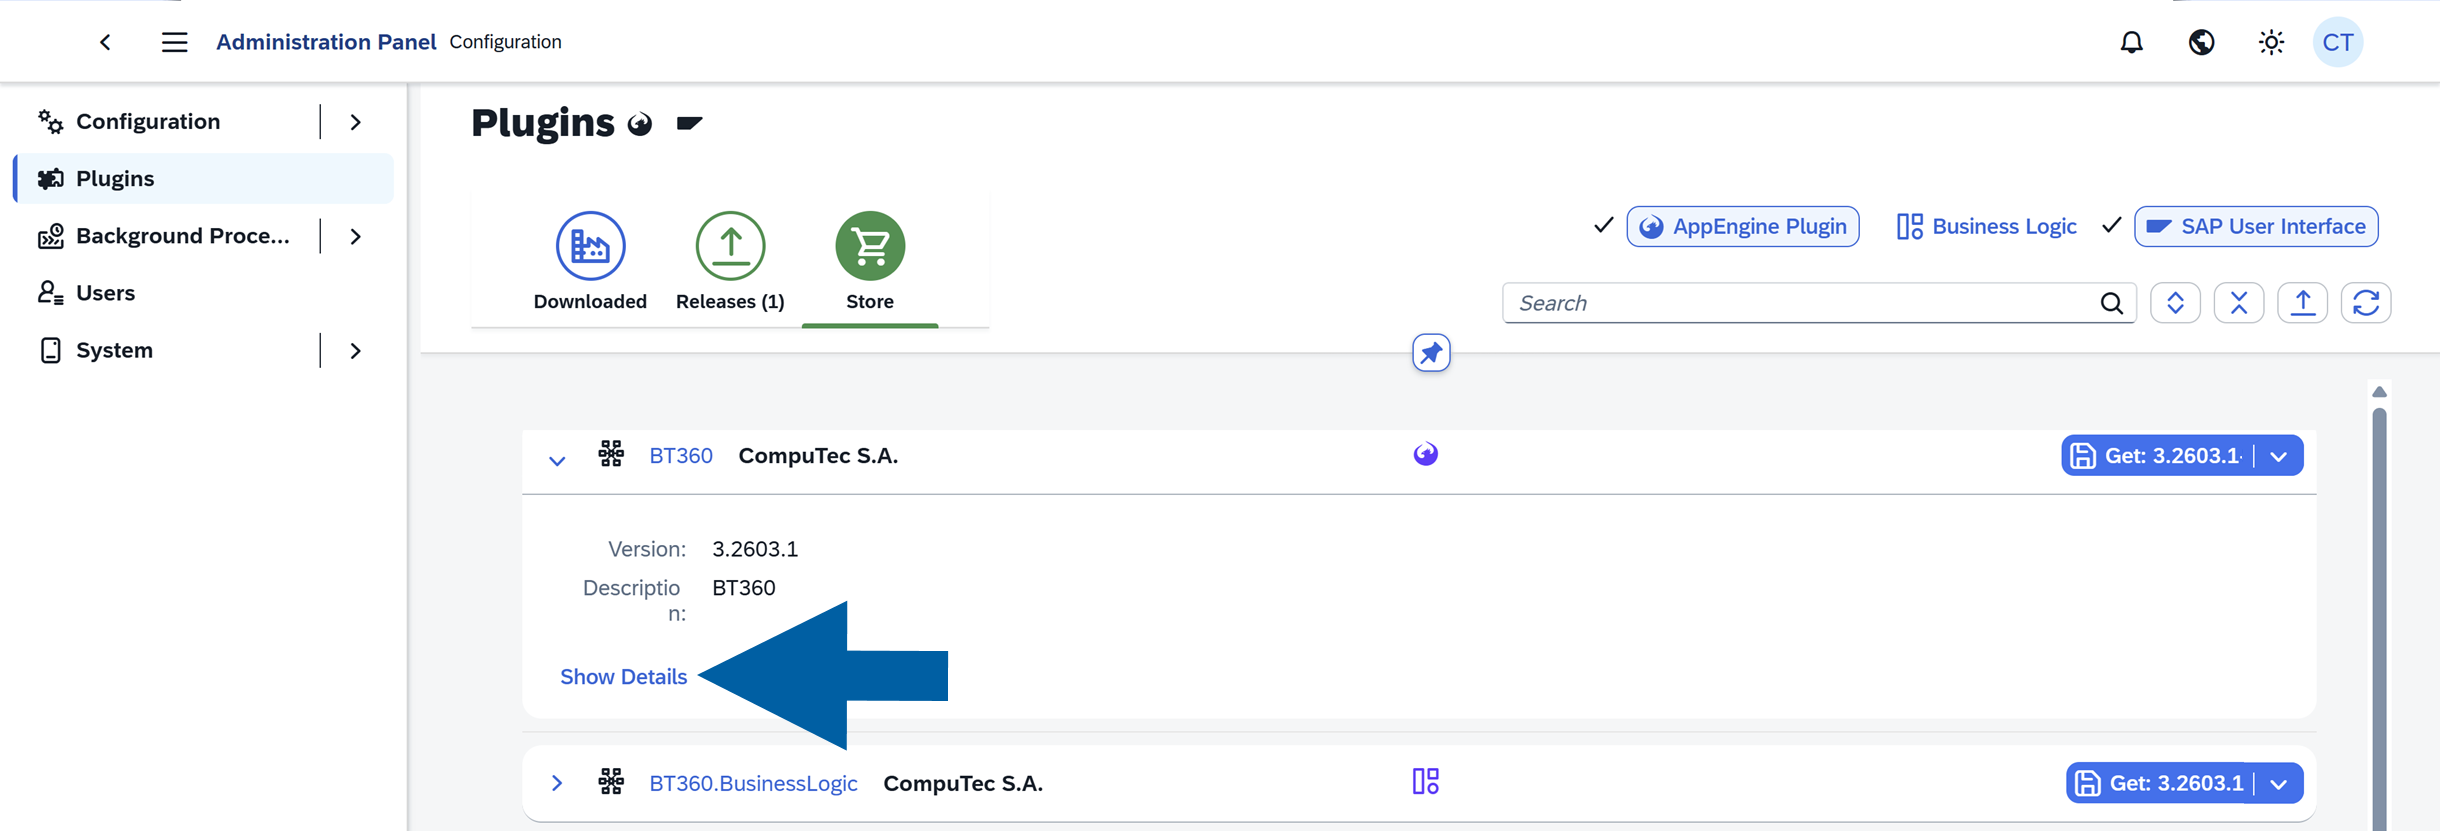The image size is (2440, 831).
Task: Click the Show Details link
Action: click(623, 677)
